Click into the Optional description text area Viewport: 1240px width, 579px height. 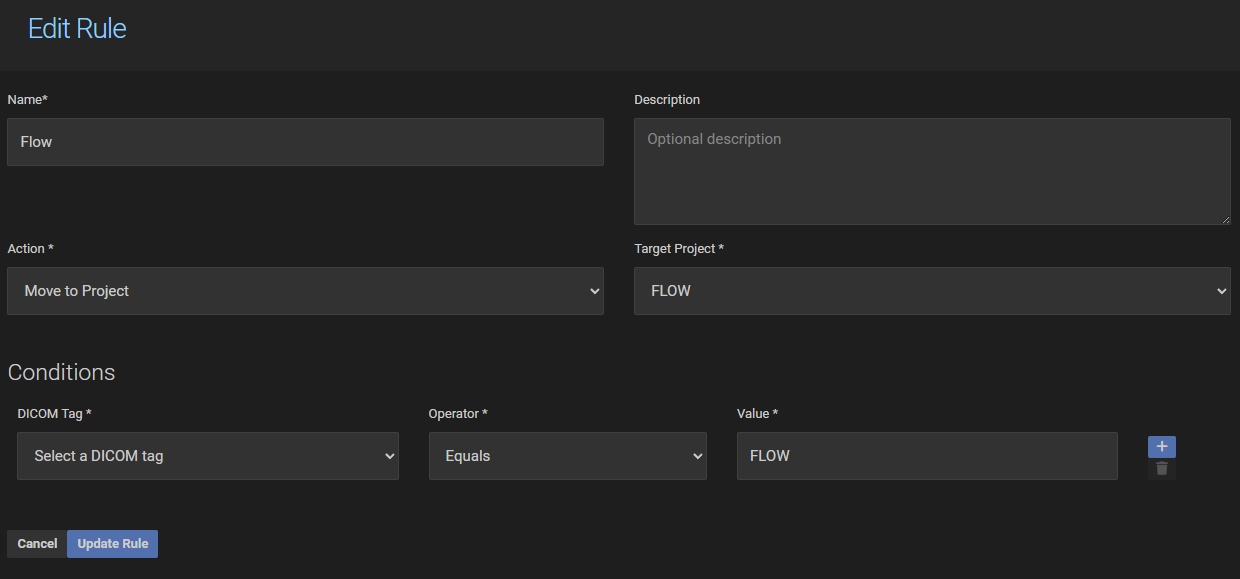pyautogui.click(x=931, y=171)
